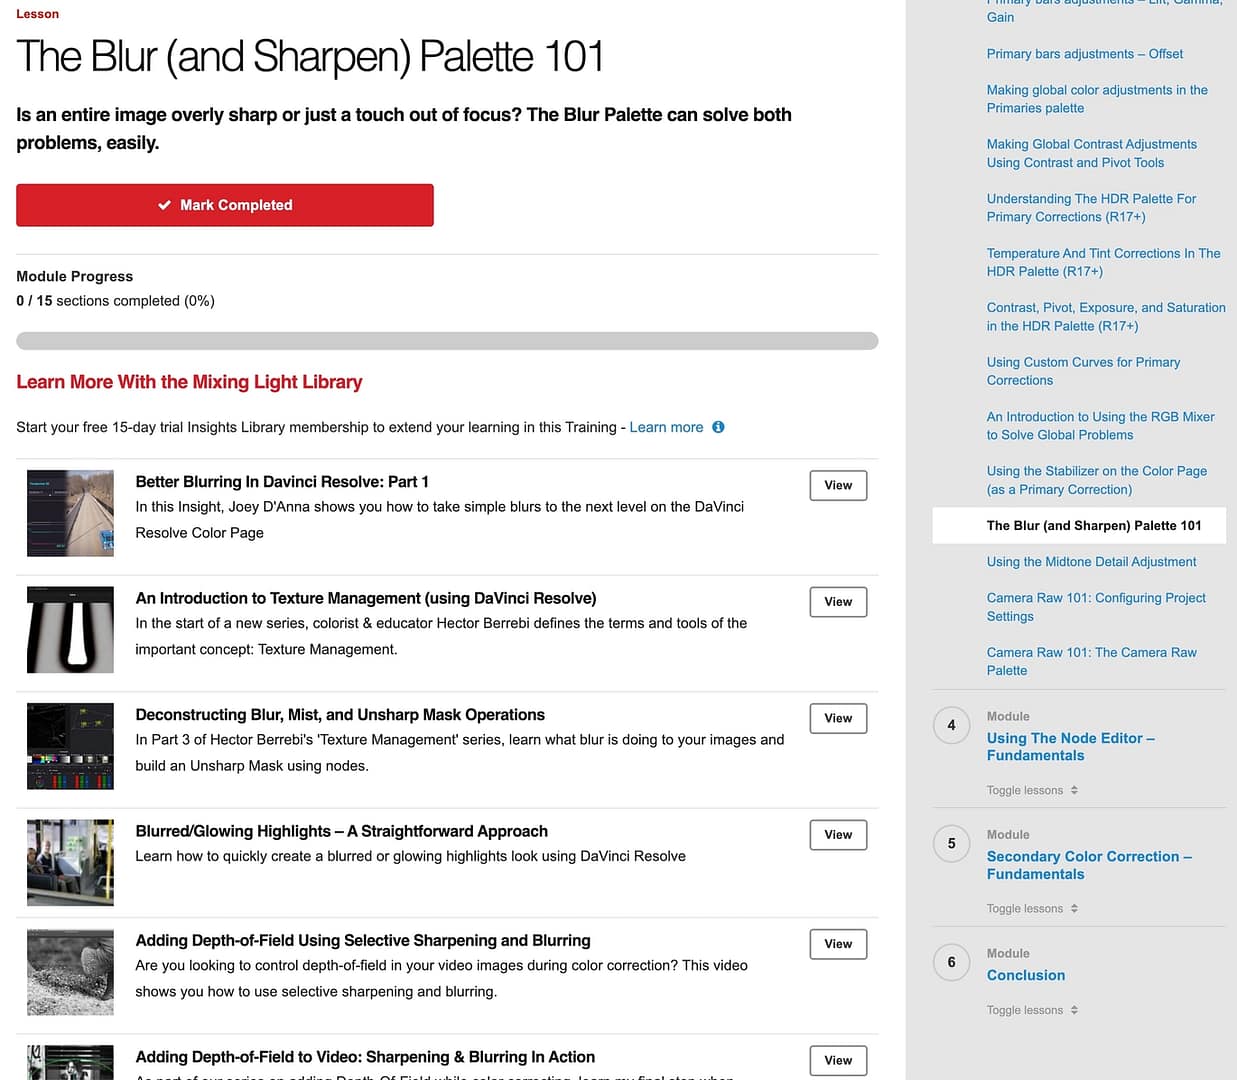Click title Adding Depth-of-Field Using Selective Sharpening
This screenshot has width=1237, height=1080.
[363, 940]
